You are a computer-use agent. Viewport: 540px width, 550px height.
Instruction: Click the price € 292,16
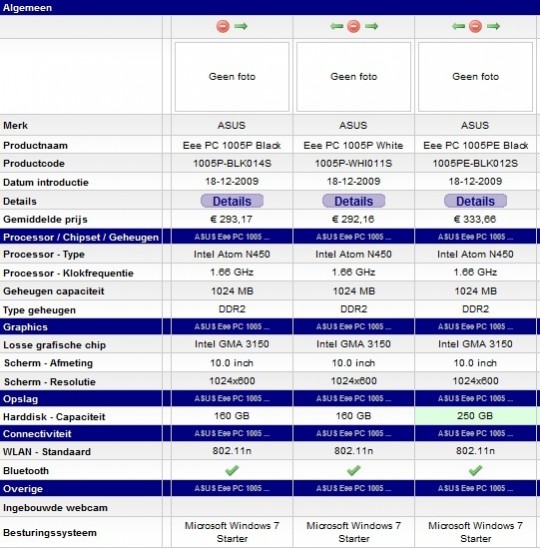tap(353, 219)
